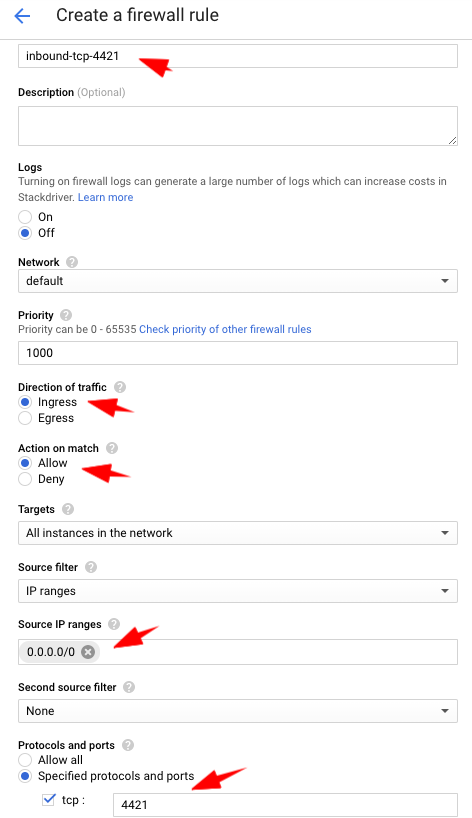Open Targets help question mark
This screenshot has height=818, width=472.
(68, 509)
